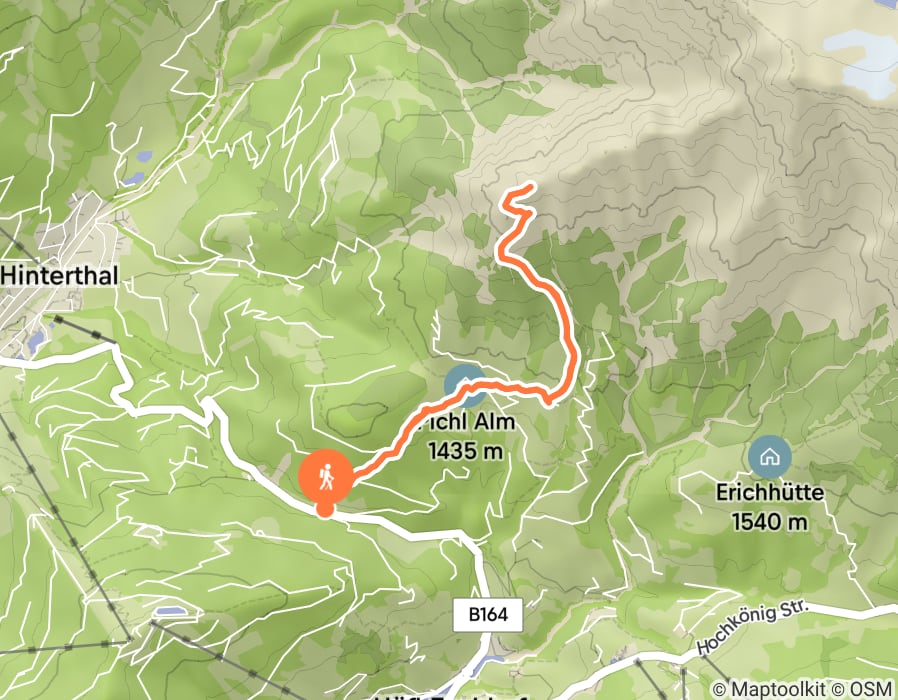Select the Pichl Alm hut icon
The width and height of the screenshot is (898, 700).
(466, 386)
